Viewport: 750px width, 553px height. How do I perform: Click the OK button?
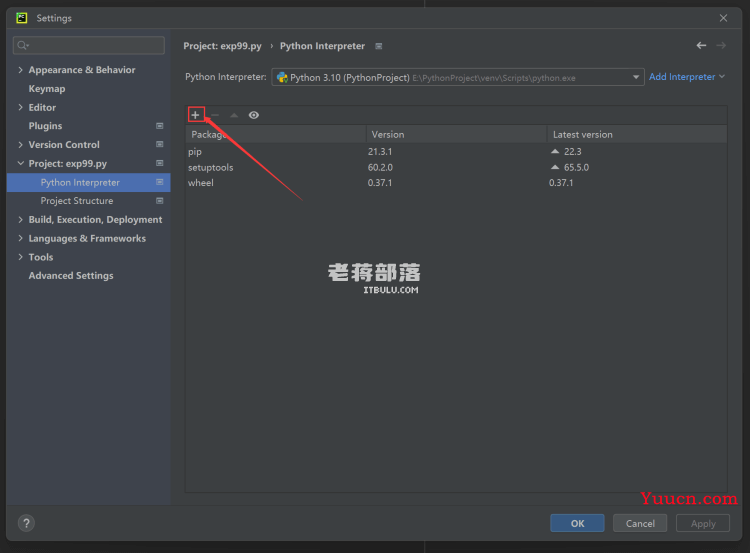coord(577,523)
